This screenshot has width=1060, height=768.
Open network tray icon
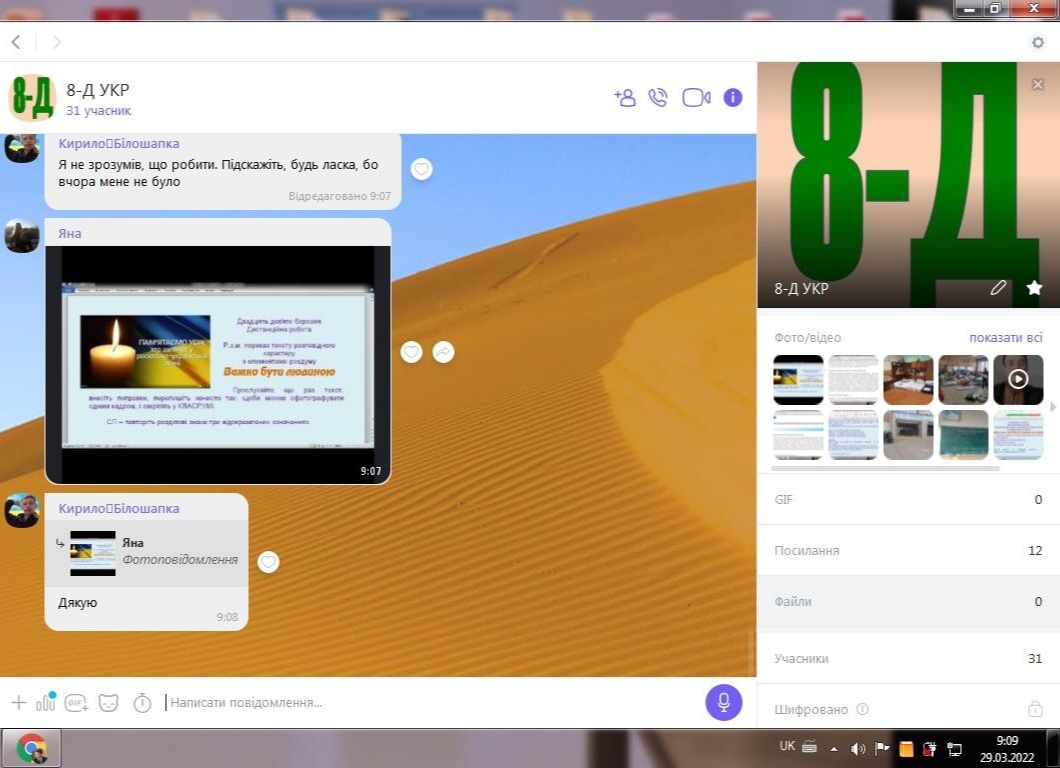tap(954, 749)
